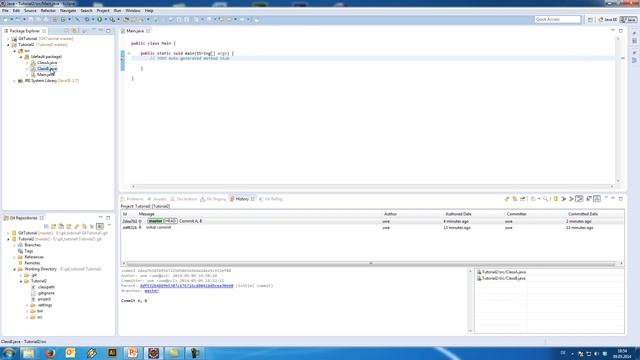
Task: Select .gitignore file in Git Repositories
Action: click(46, 293)
